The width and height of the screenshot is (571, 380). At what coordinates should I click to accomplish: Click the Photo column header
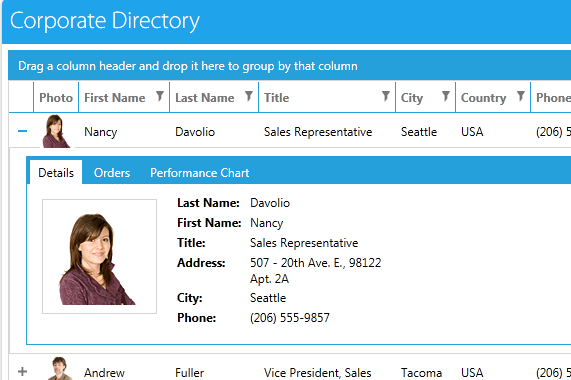(x=56, y=97)
